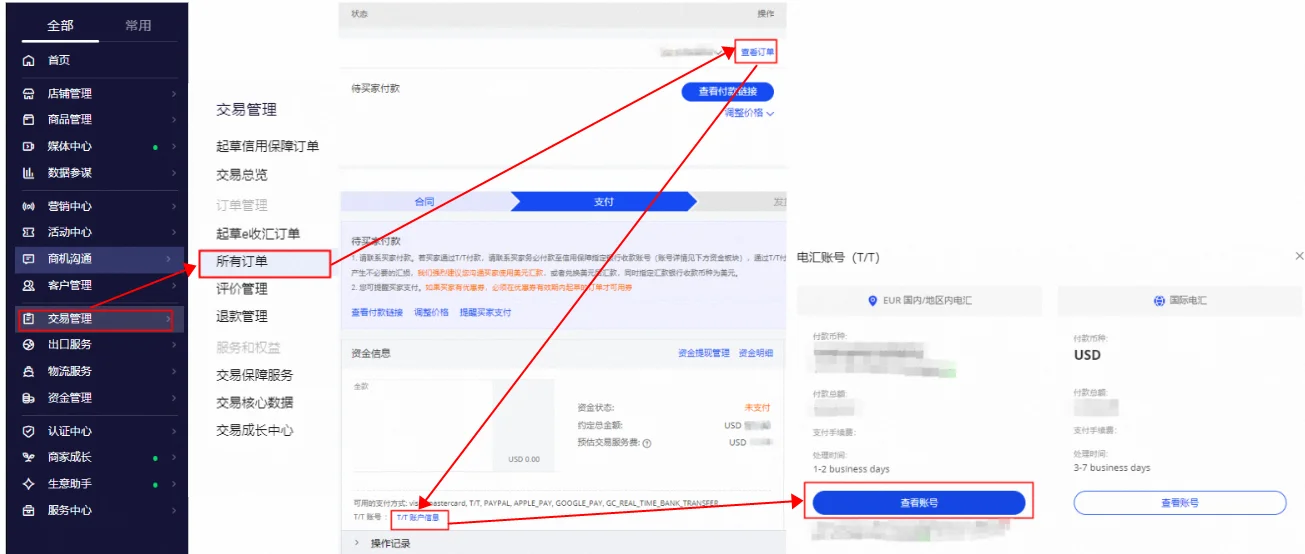Image resolution: width=1305 pixels, height=554 pixels.
Task: Click the 出口服务 icon
Action: [x=28, y=345]
